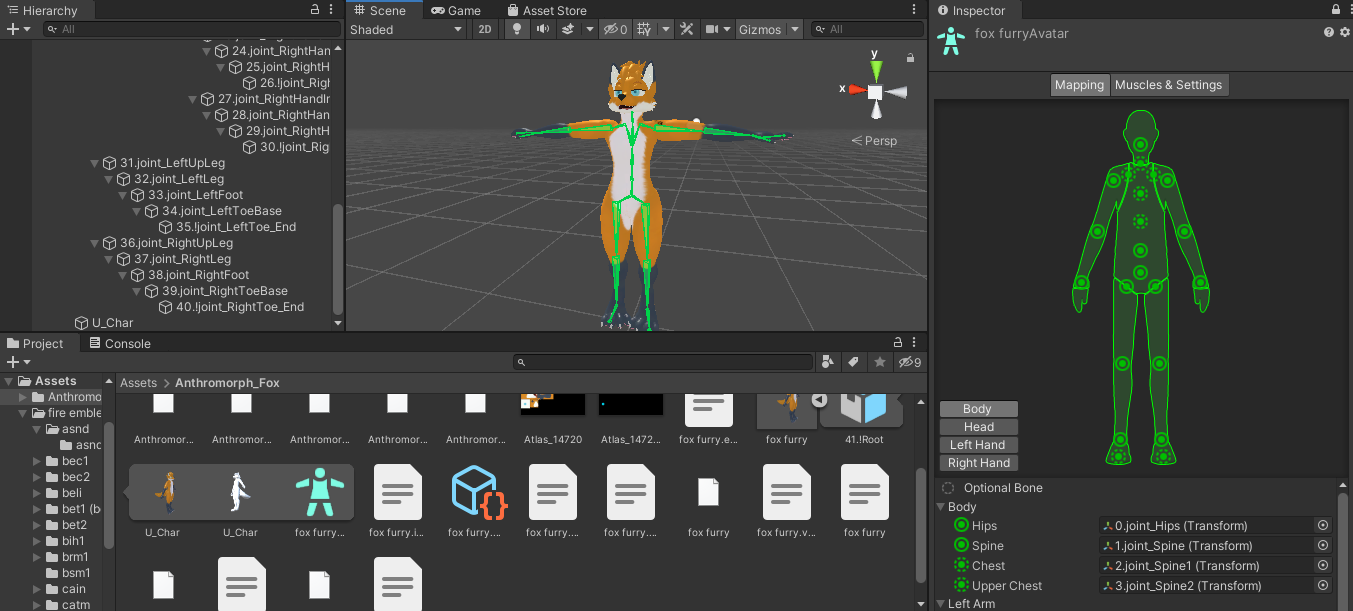
Task: Toggle audio in the Scene view
Action: [542, 29]
